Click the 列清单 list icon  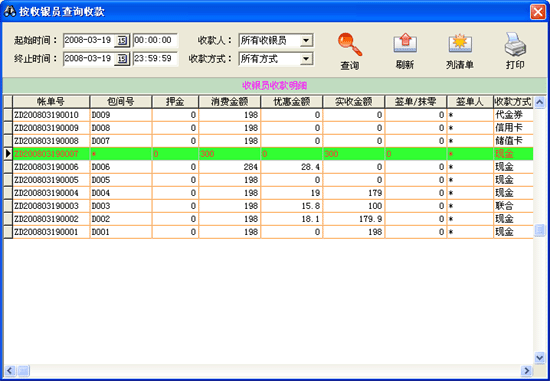[x=460, y=44]
